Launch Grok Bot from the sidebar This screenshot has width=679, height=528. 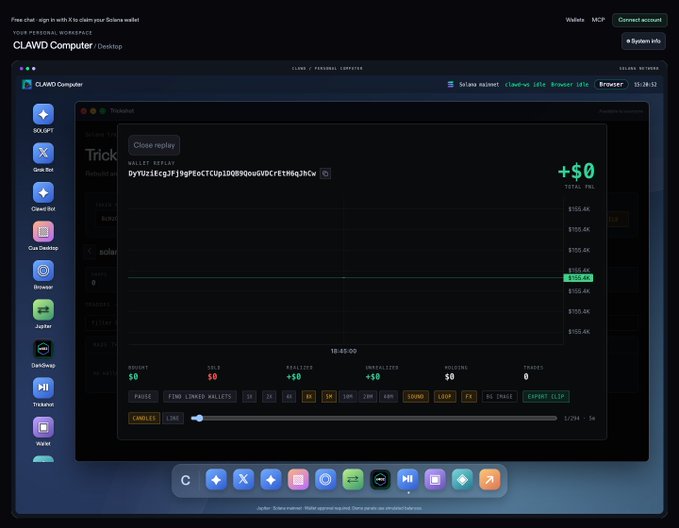pyautogui.click(x=43, y=153)
